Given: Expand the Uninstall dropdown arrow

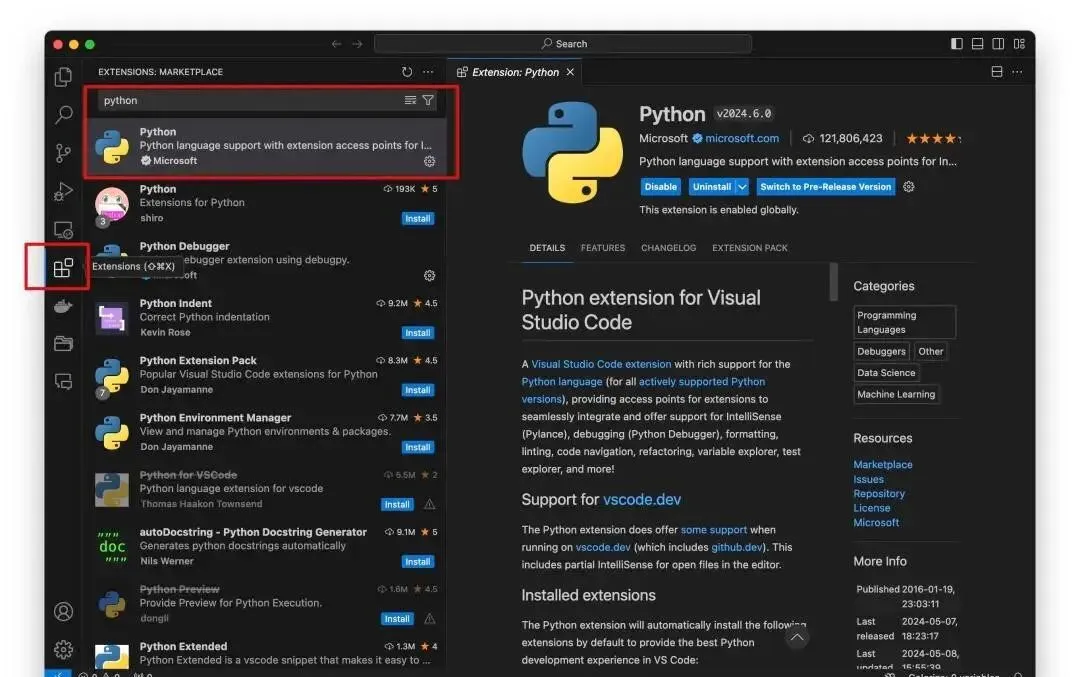Looking at the screenshot, I should point(742,187).
